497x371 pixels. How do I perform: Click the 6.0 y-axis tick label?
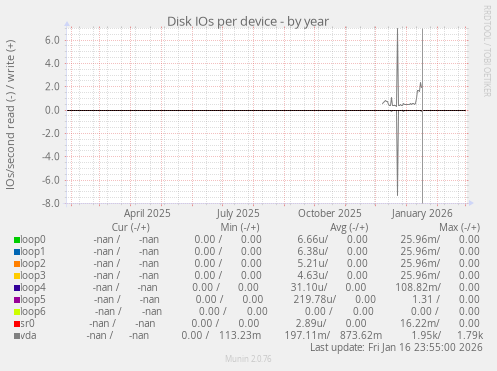[52, 40]
